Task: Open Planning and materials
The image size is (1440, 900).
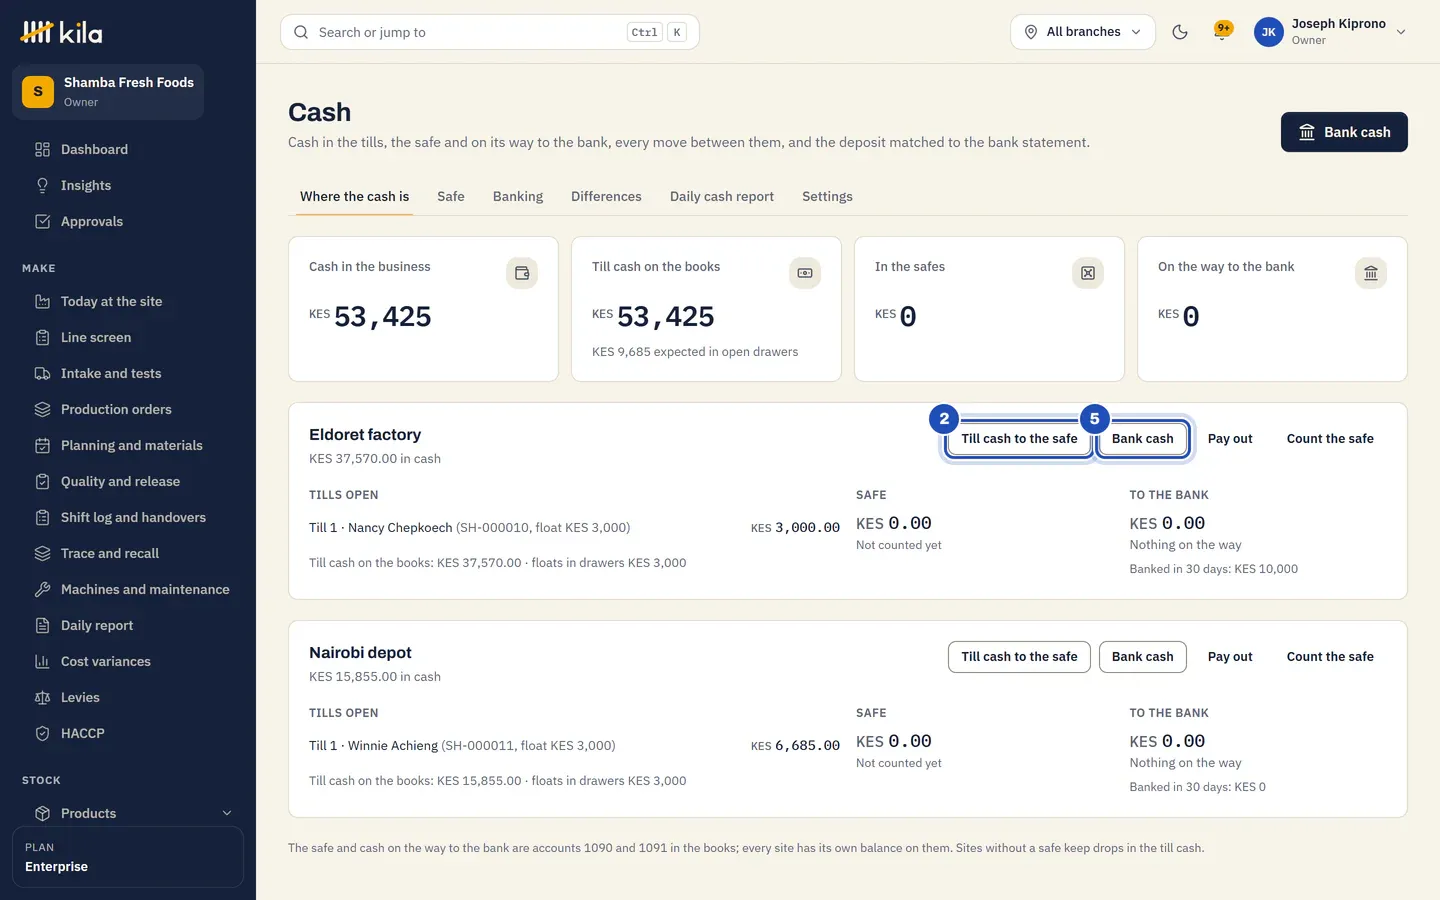Action: tap(128, 445)
